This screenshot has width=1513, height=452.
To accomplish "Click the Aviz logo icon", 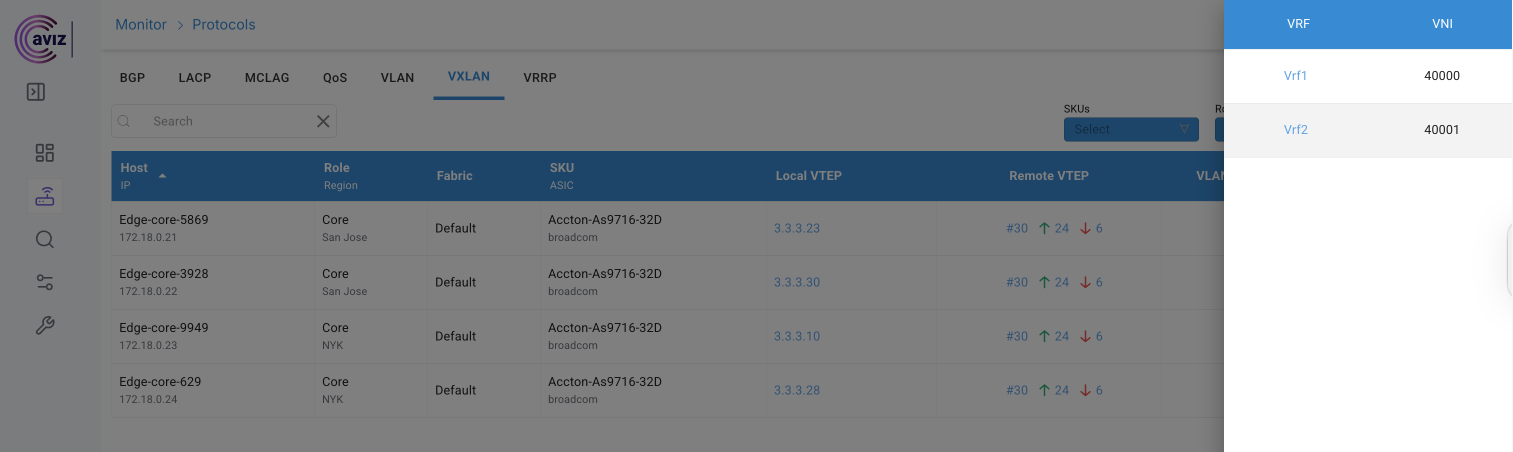I will click(40, 38).
